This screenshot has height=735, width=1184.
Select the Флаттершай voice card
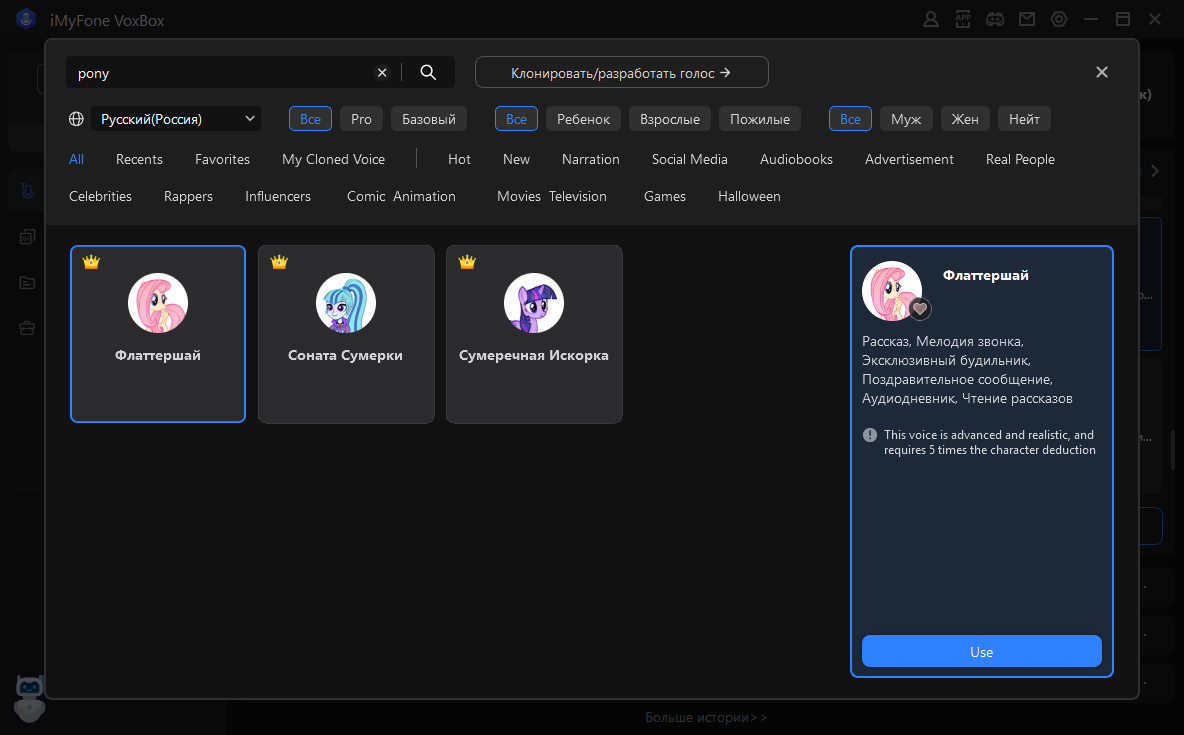[158, 334]
